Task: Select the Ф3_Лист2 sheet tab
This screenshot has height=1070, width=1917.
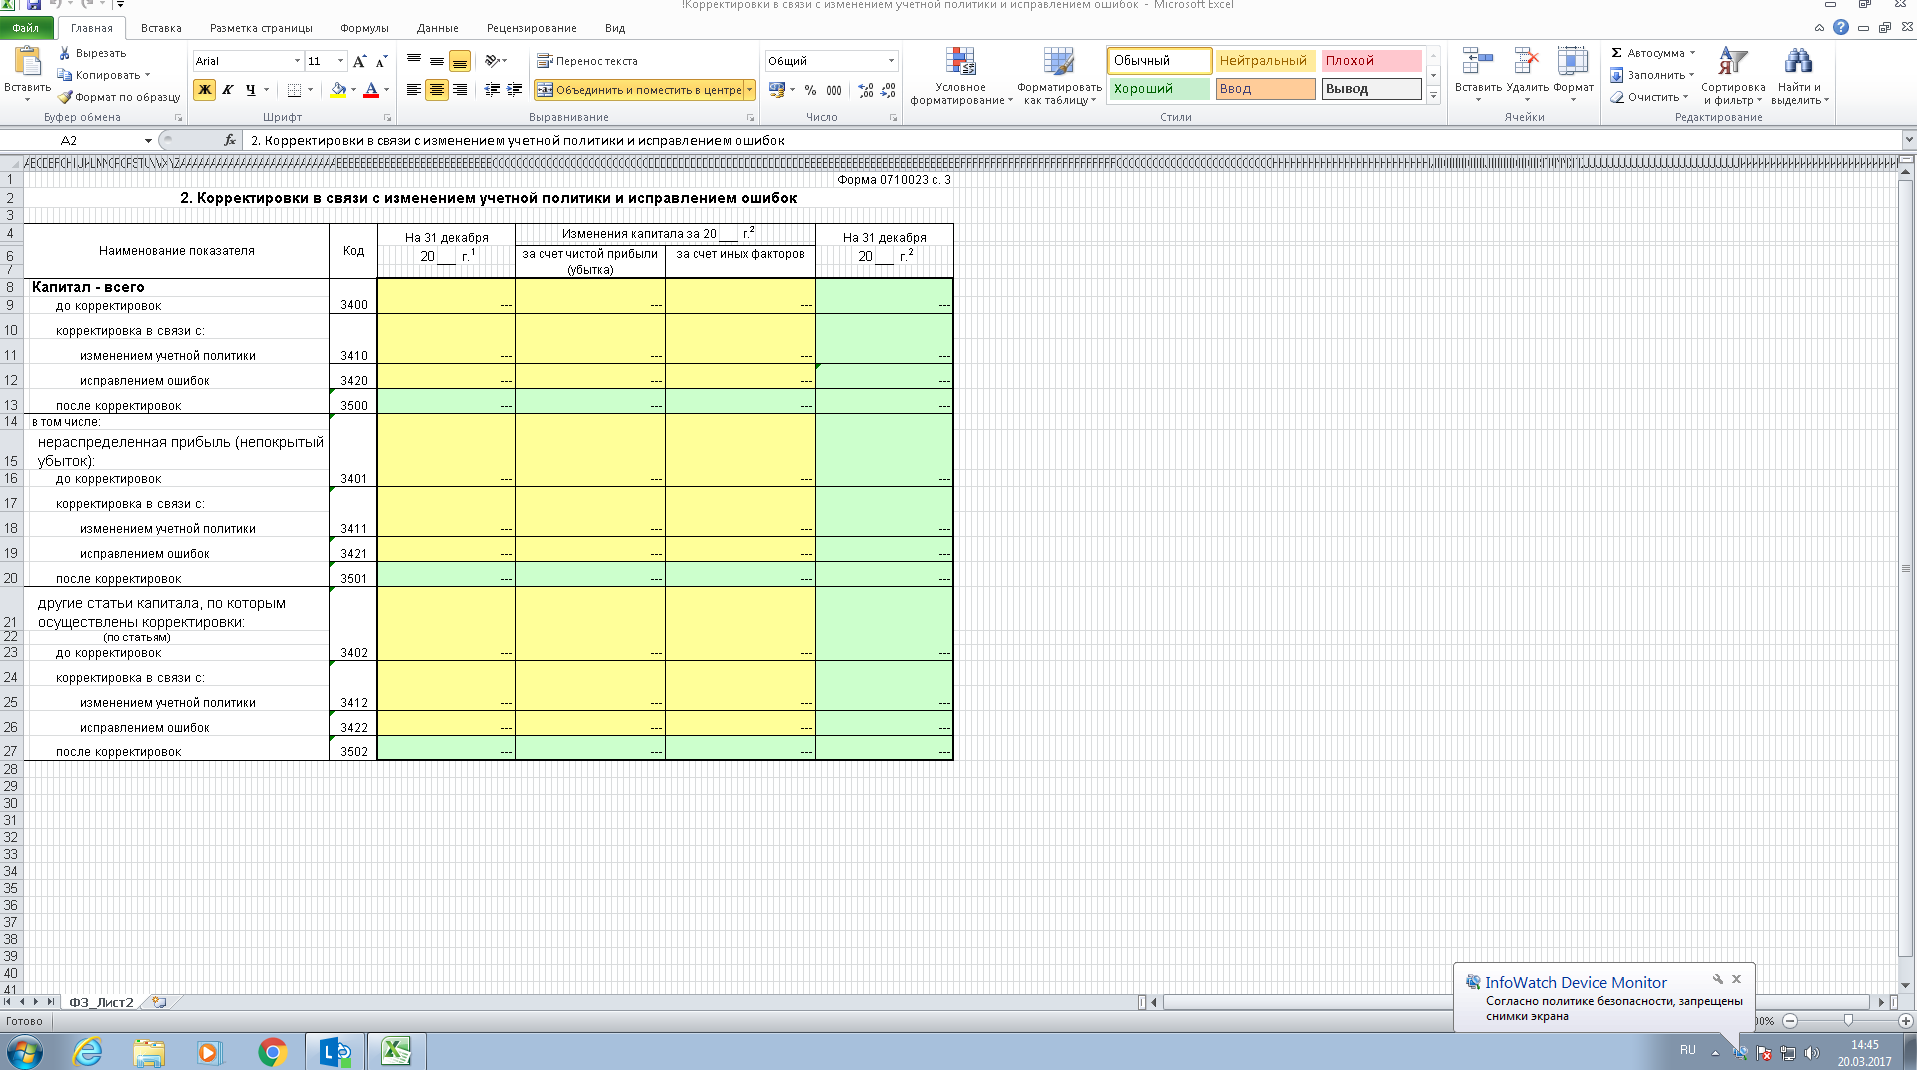Action: 101,1002
